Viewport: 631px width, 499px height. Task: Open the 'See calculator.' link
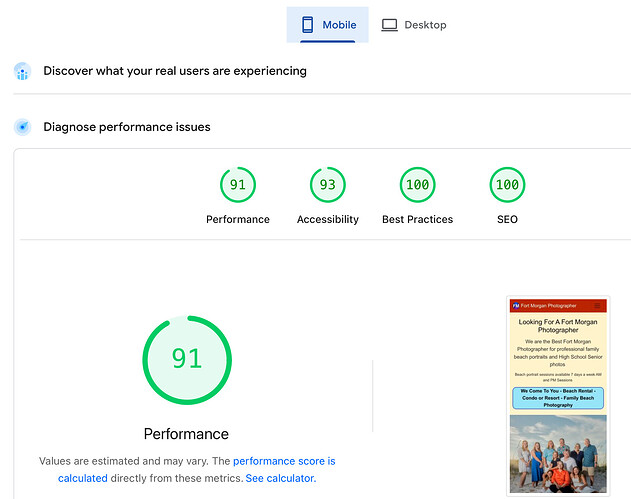pos(281,478)
